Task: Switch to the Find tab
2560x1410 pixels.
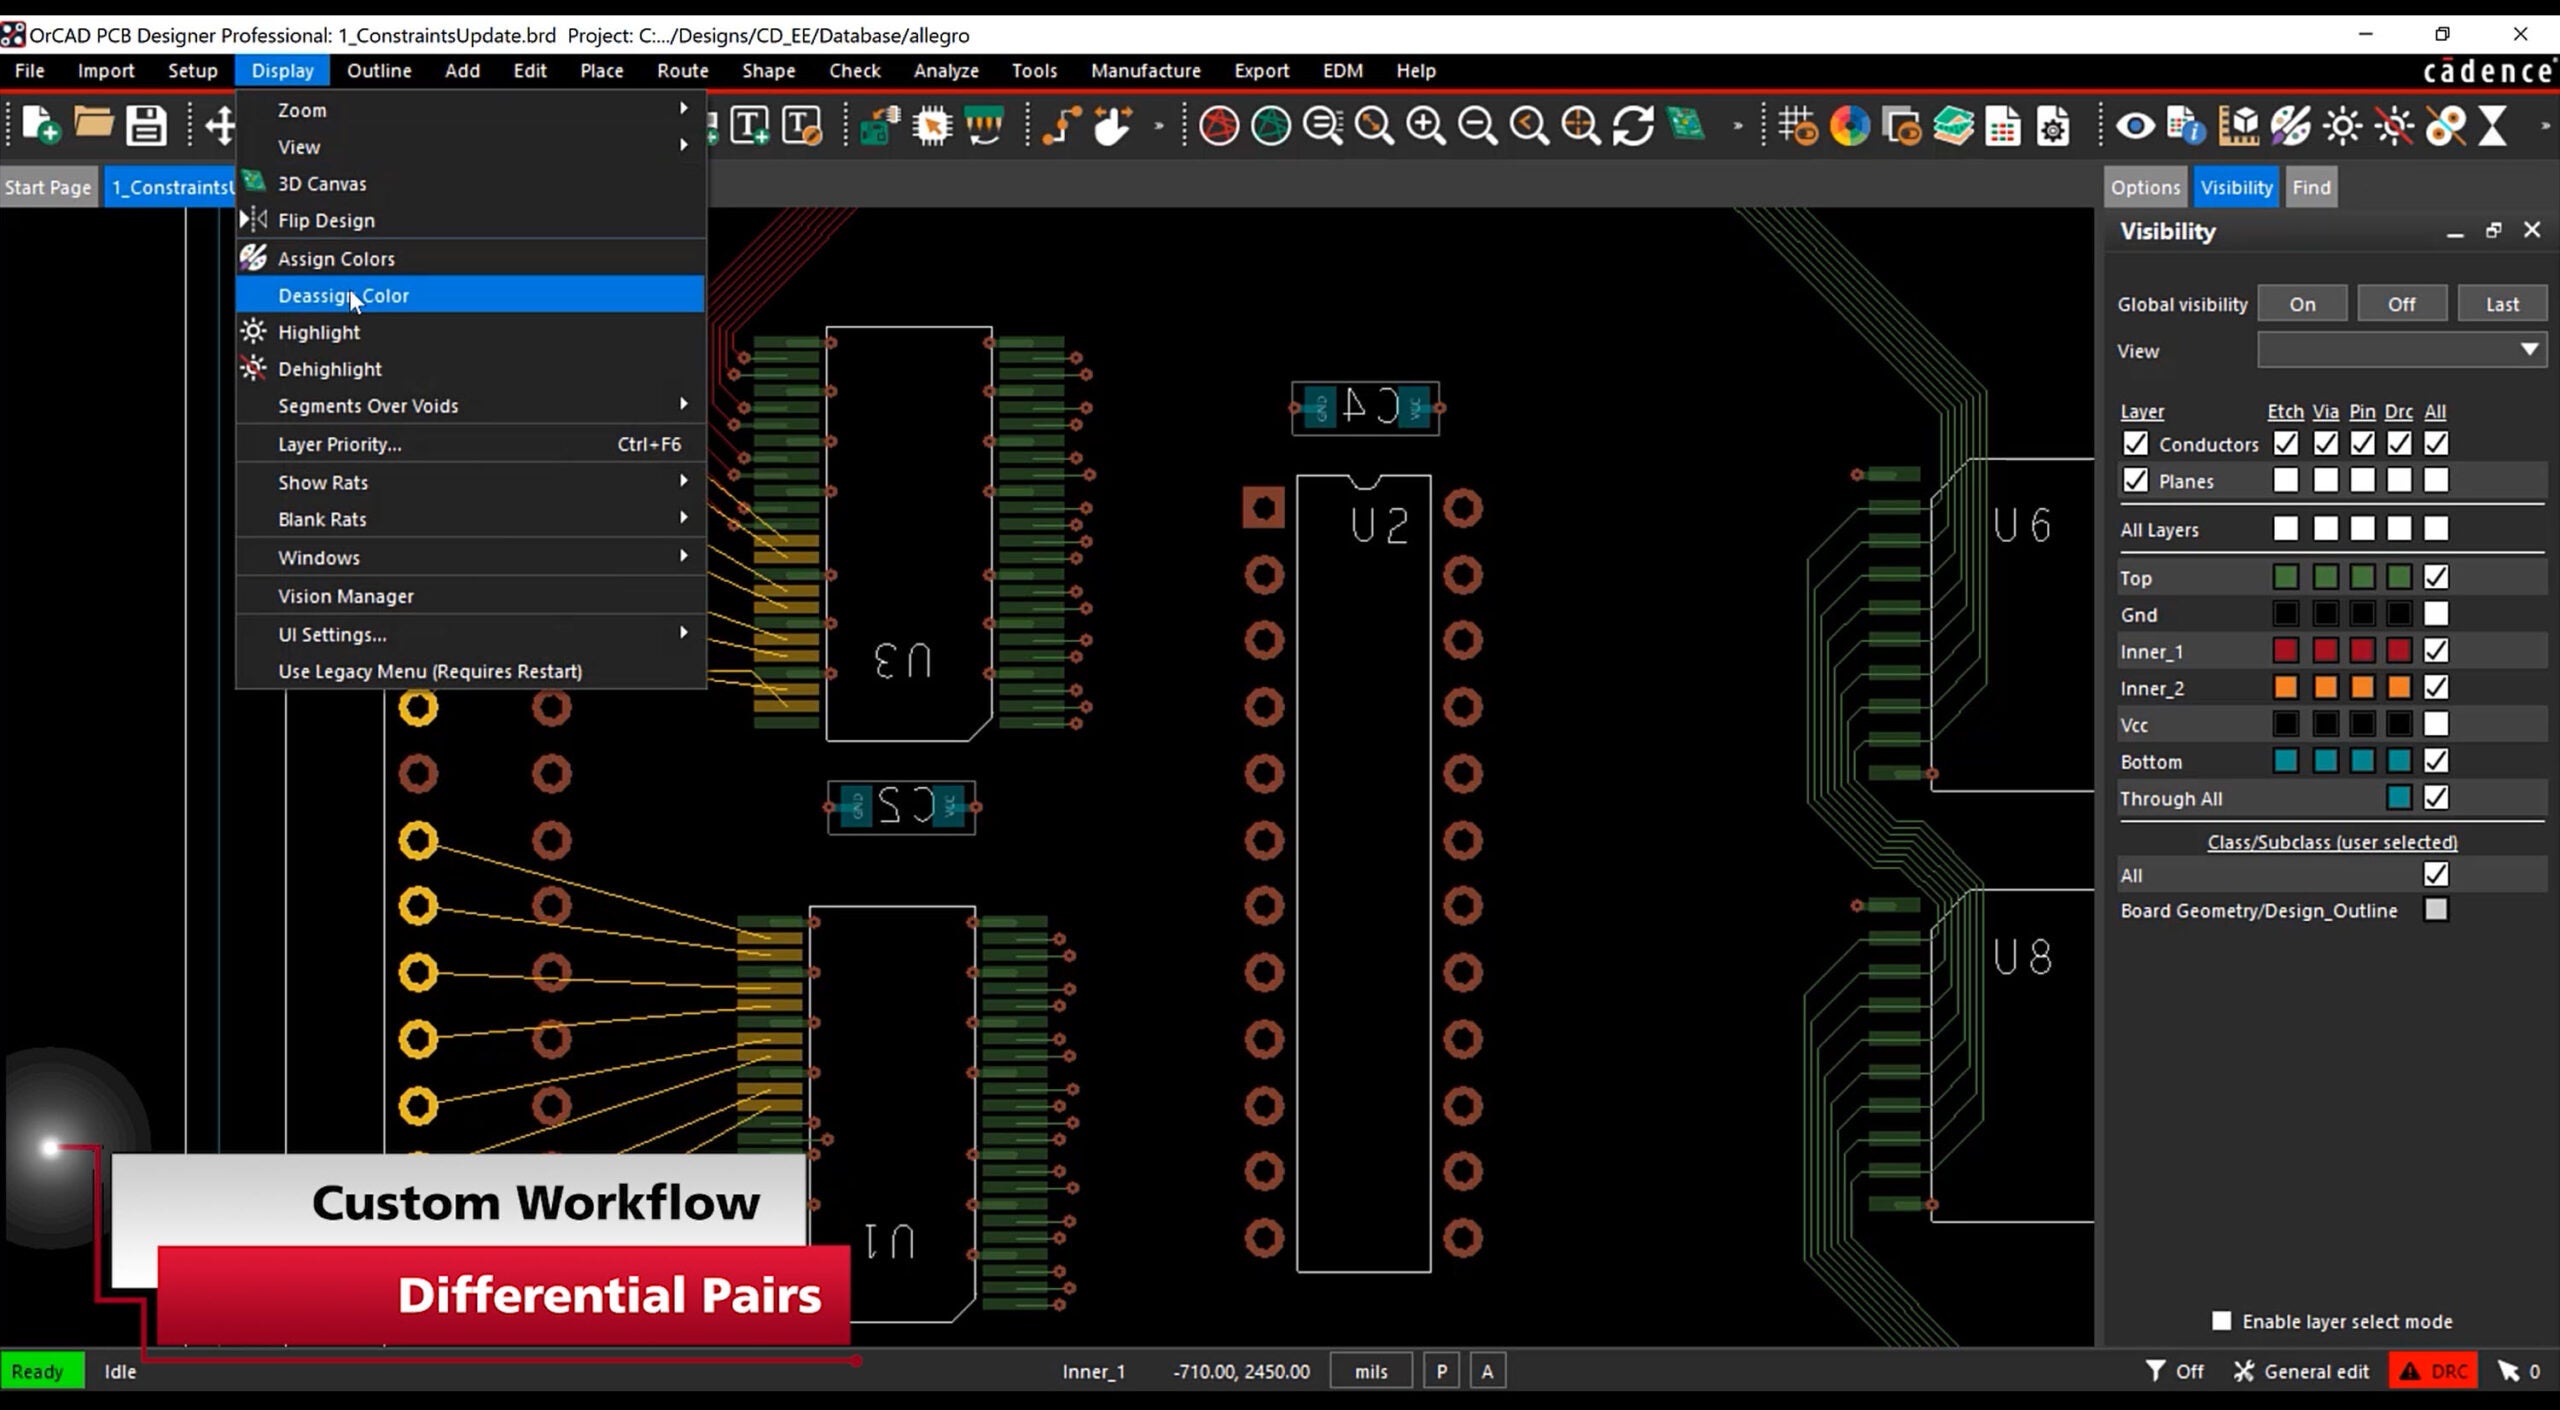Action: tap(2311, 187)
